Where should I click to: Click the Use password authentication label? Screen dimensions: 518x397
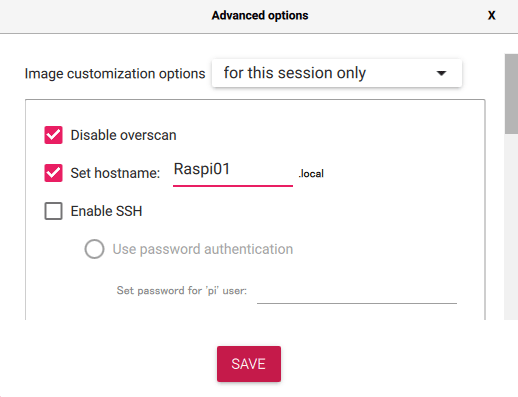click(203, 249)
